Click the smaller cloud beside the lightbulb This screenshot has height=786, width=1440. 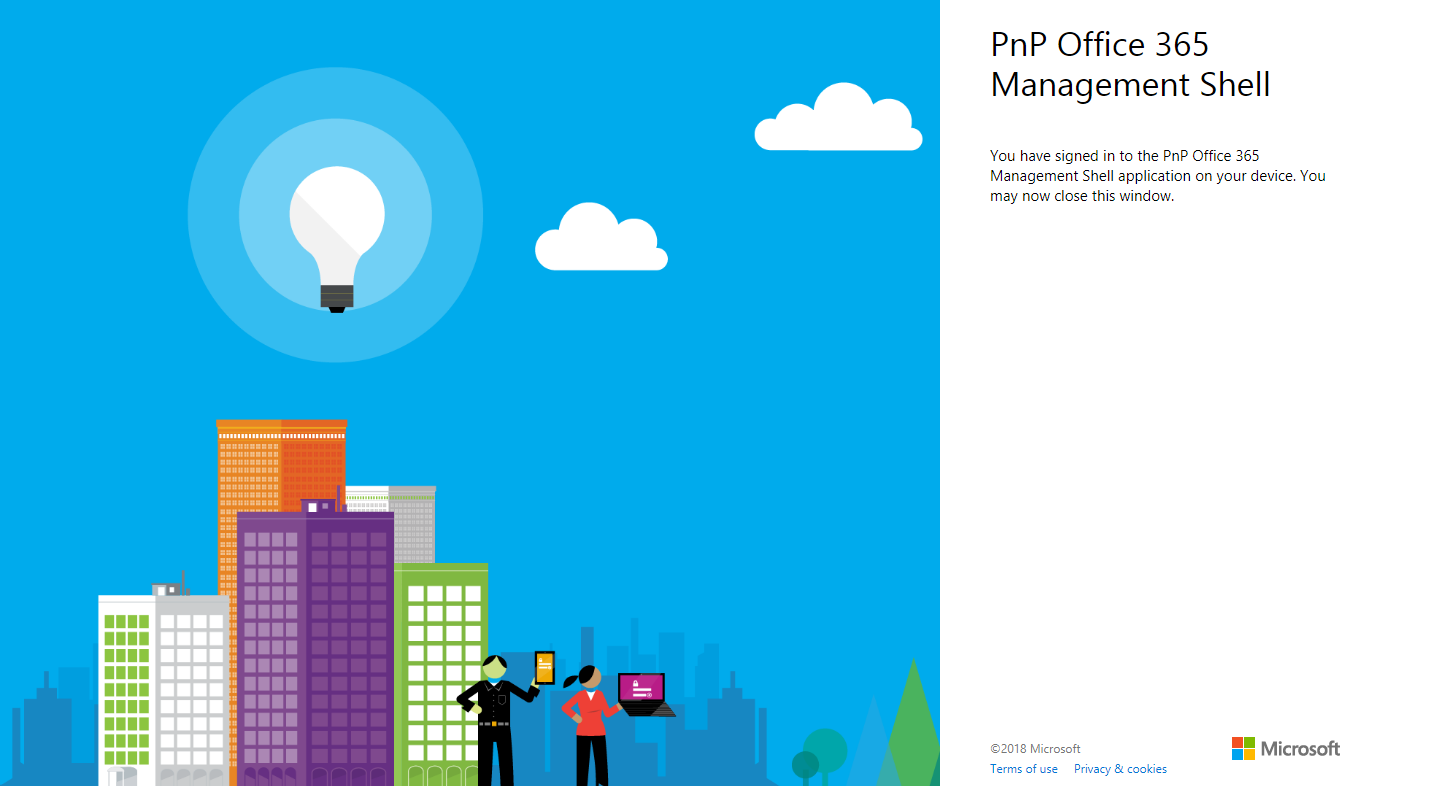(601, 242)
